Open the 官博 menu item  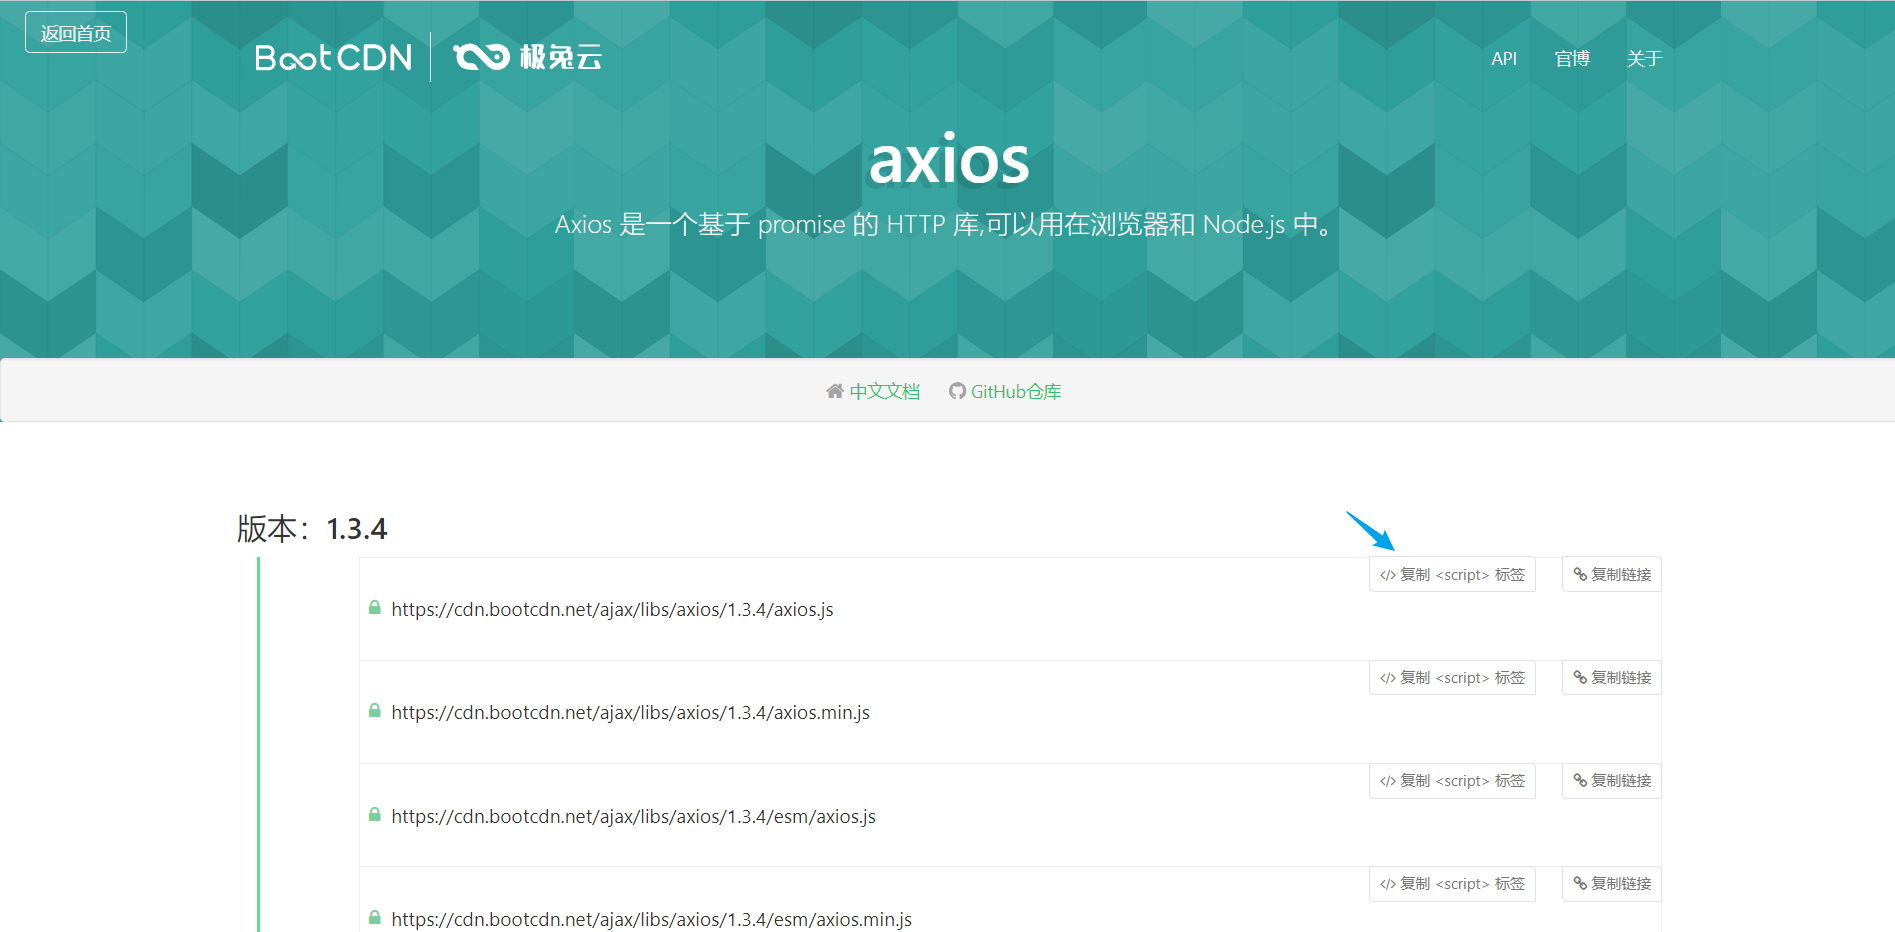tap(1572, 59)
